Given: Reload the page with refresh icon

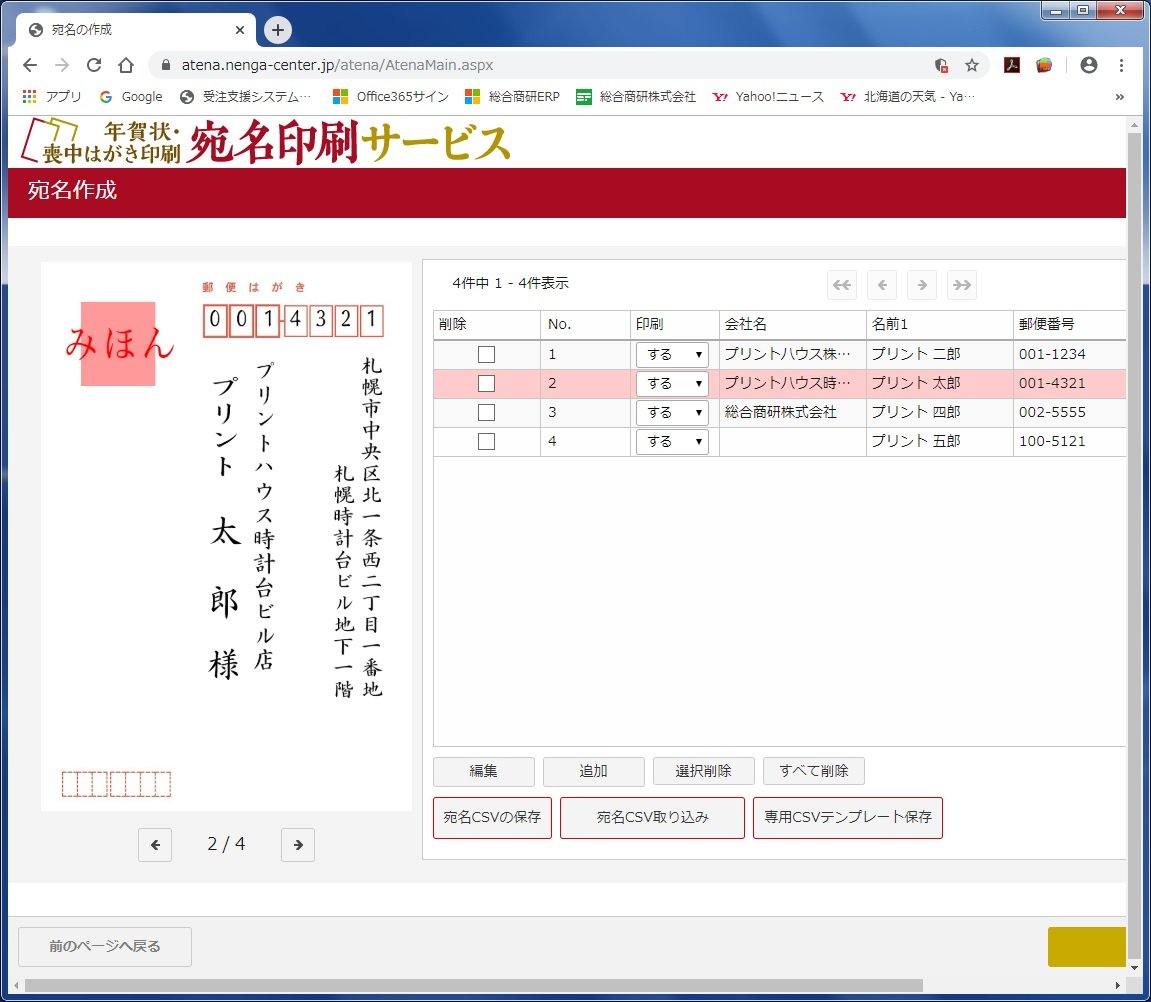Looking at the screenshot, I should 94,65.
